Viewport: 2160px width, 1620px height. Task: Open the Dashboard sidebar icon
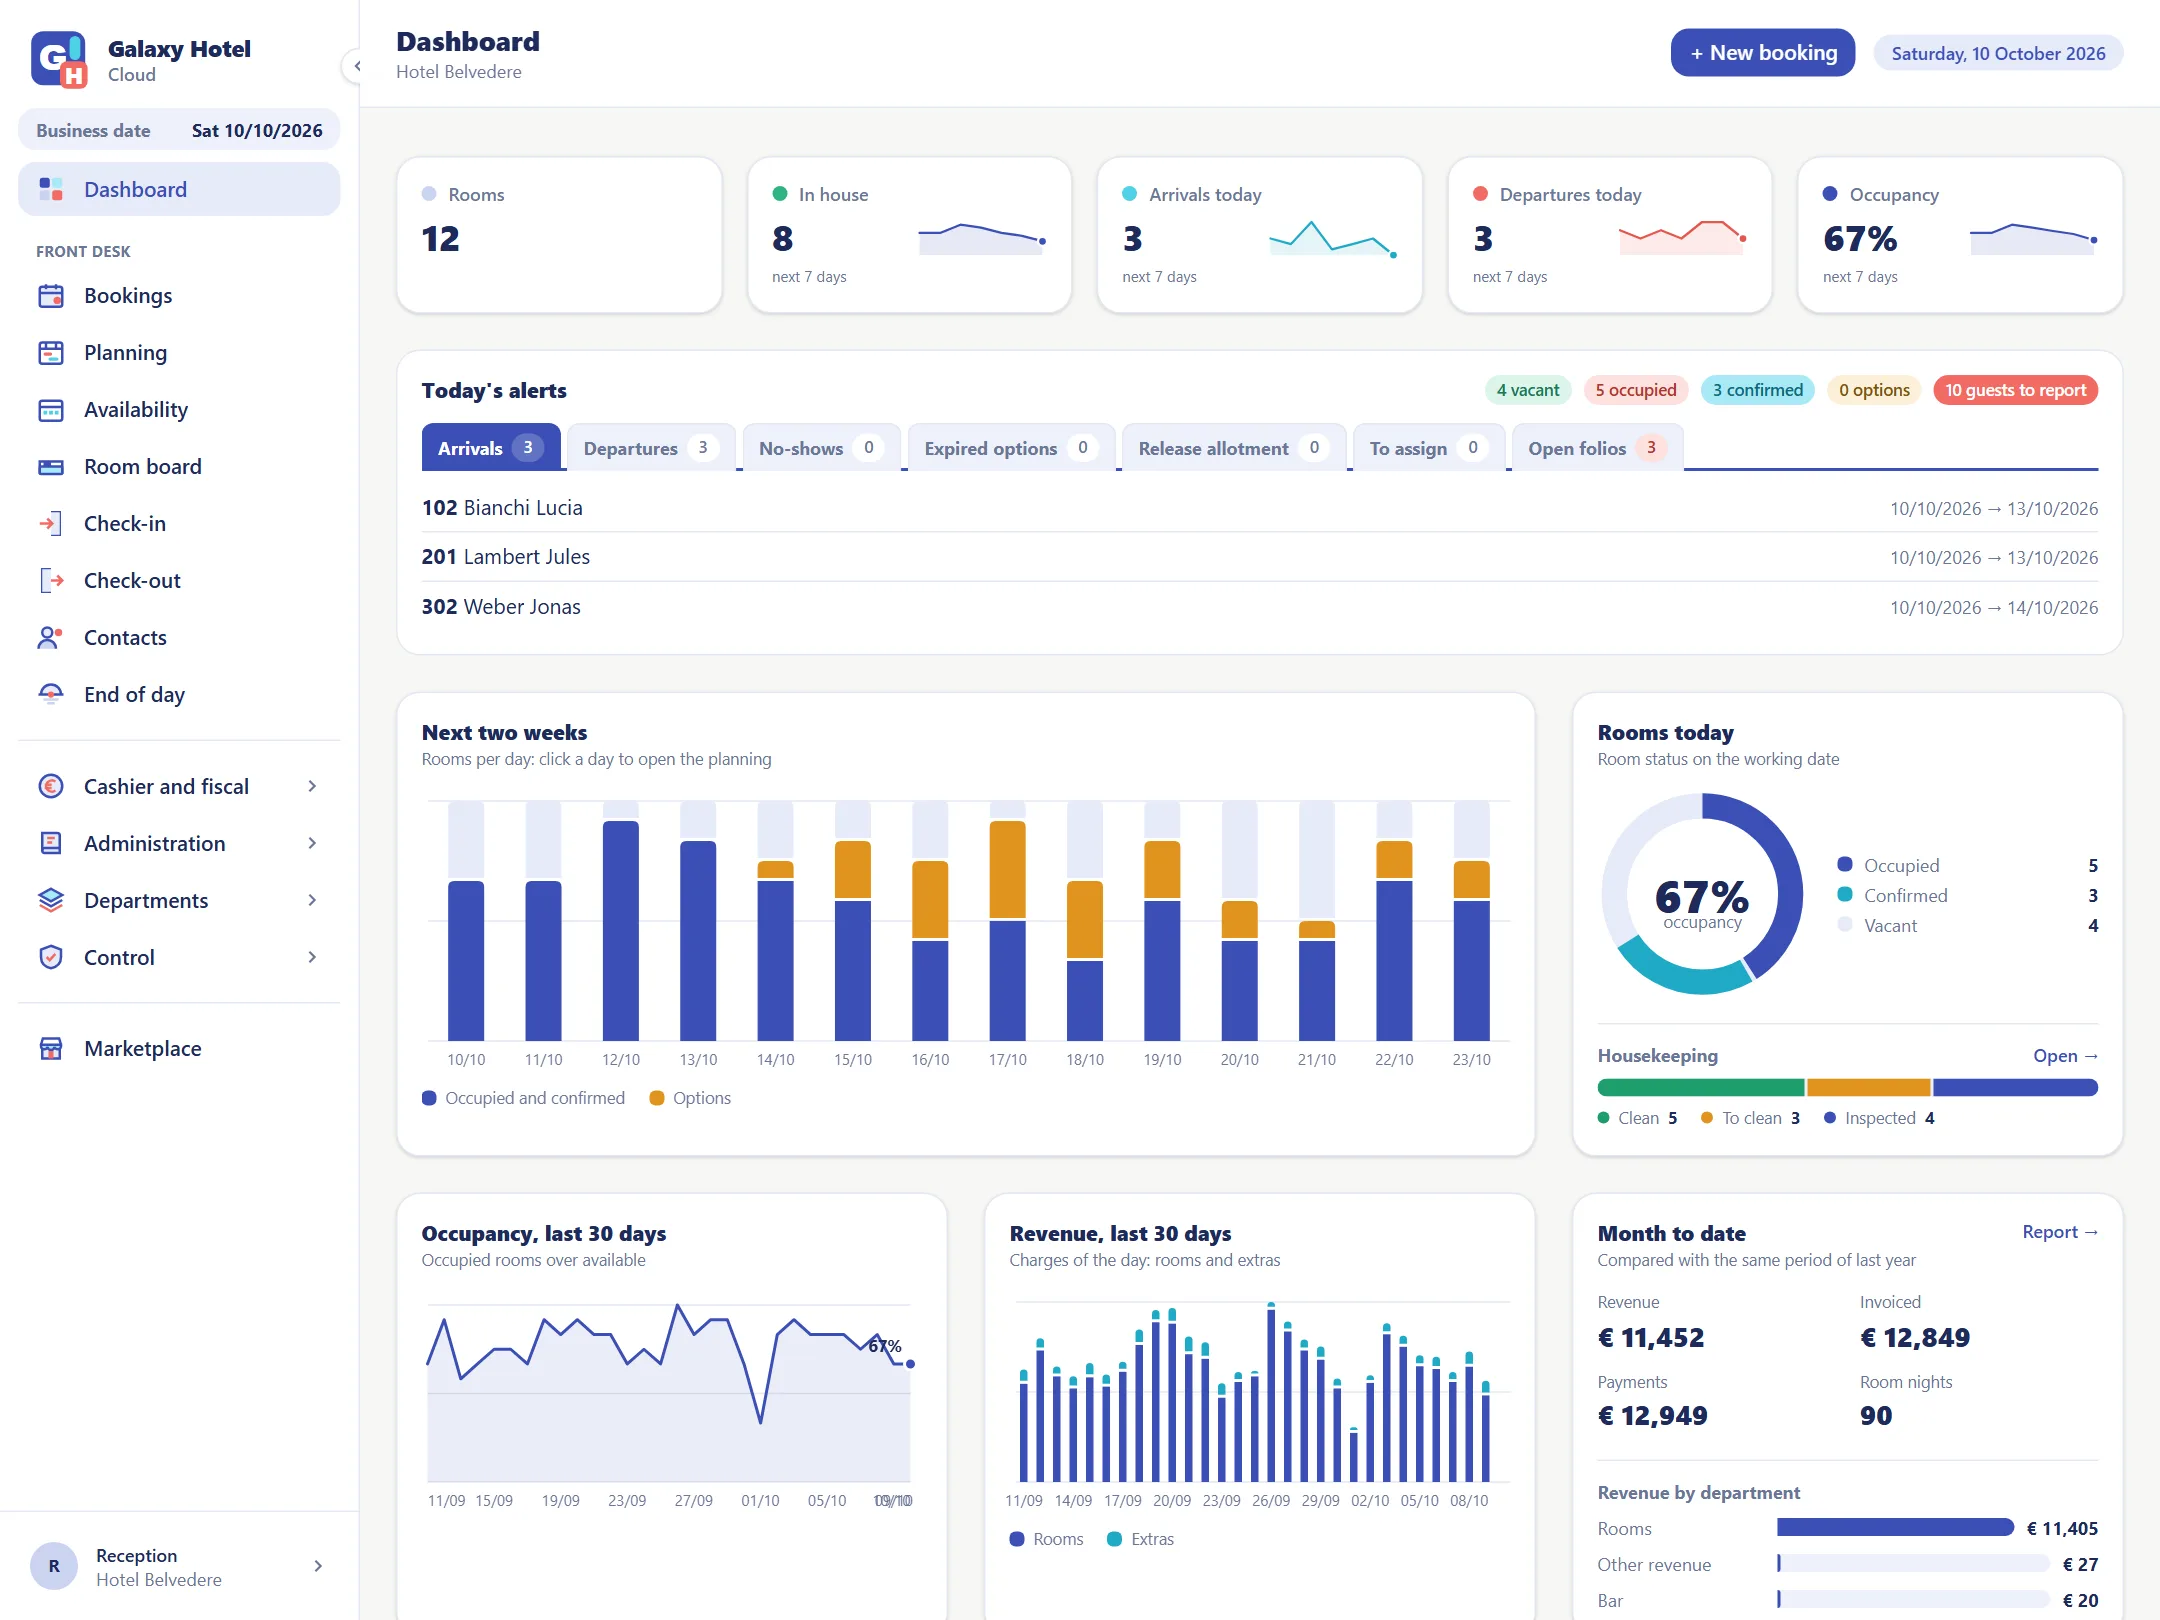tap(51, 189)
